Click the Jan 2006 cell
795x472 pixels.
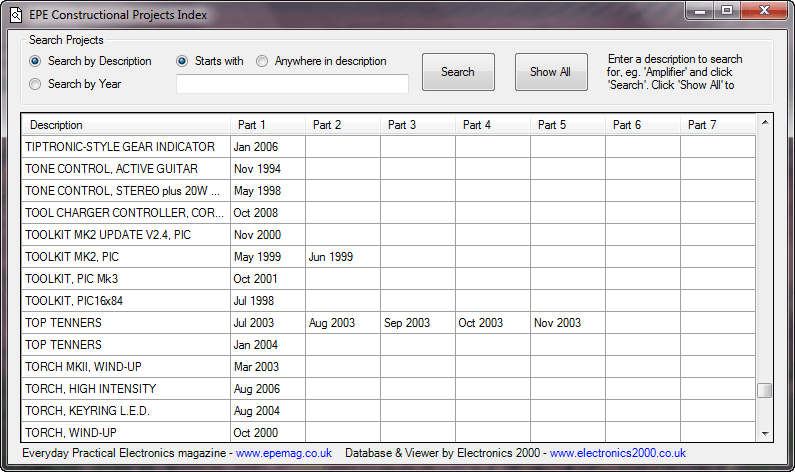tap(268, 147)
